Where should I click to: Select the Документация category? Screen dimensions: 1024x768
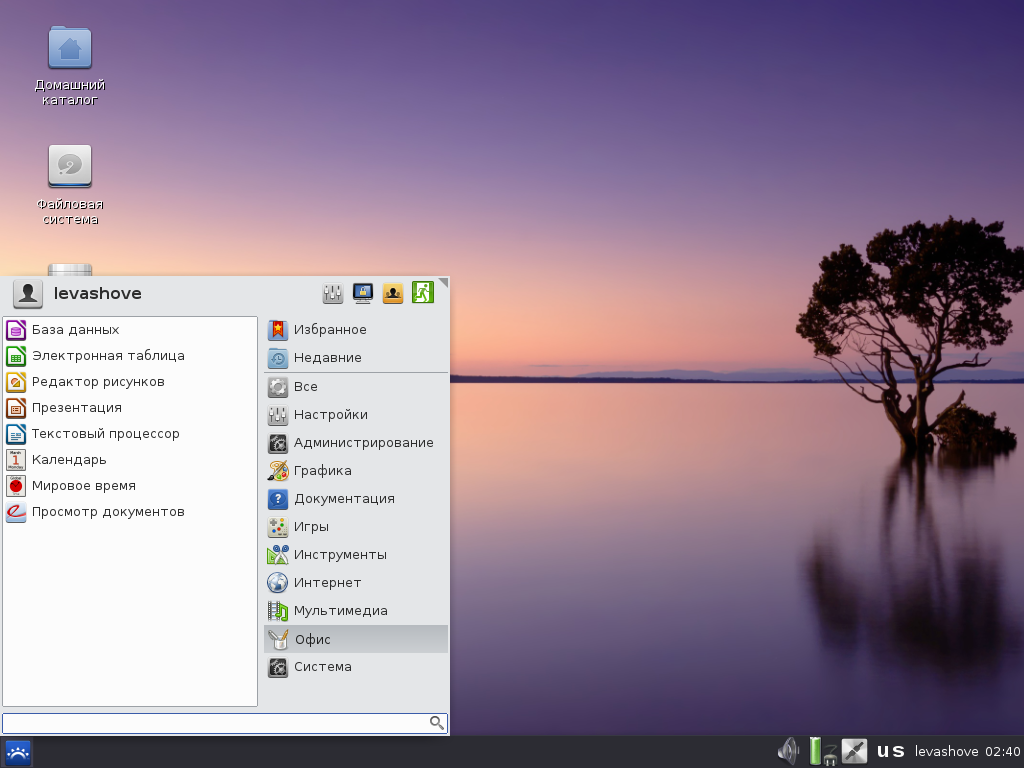tap(356, 499)
